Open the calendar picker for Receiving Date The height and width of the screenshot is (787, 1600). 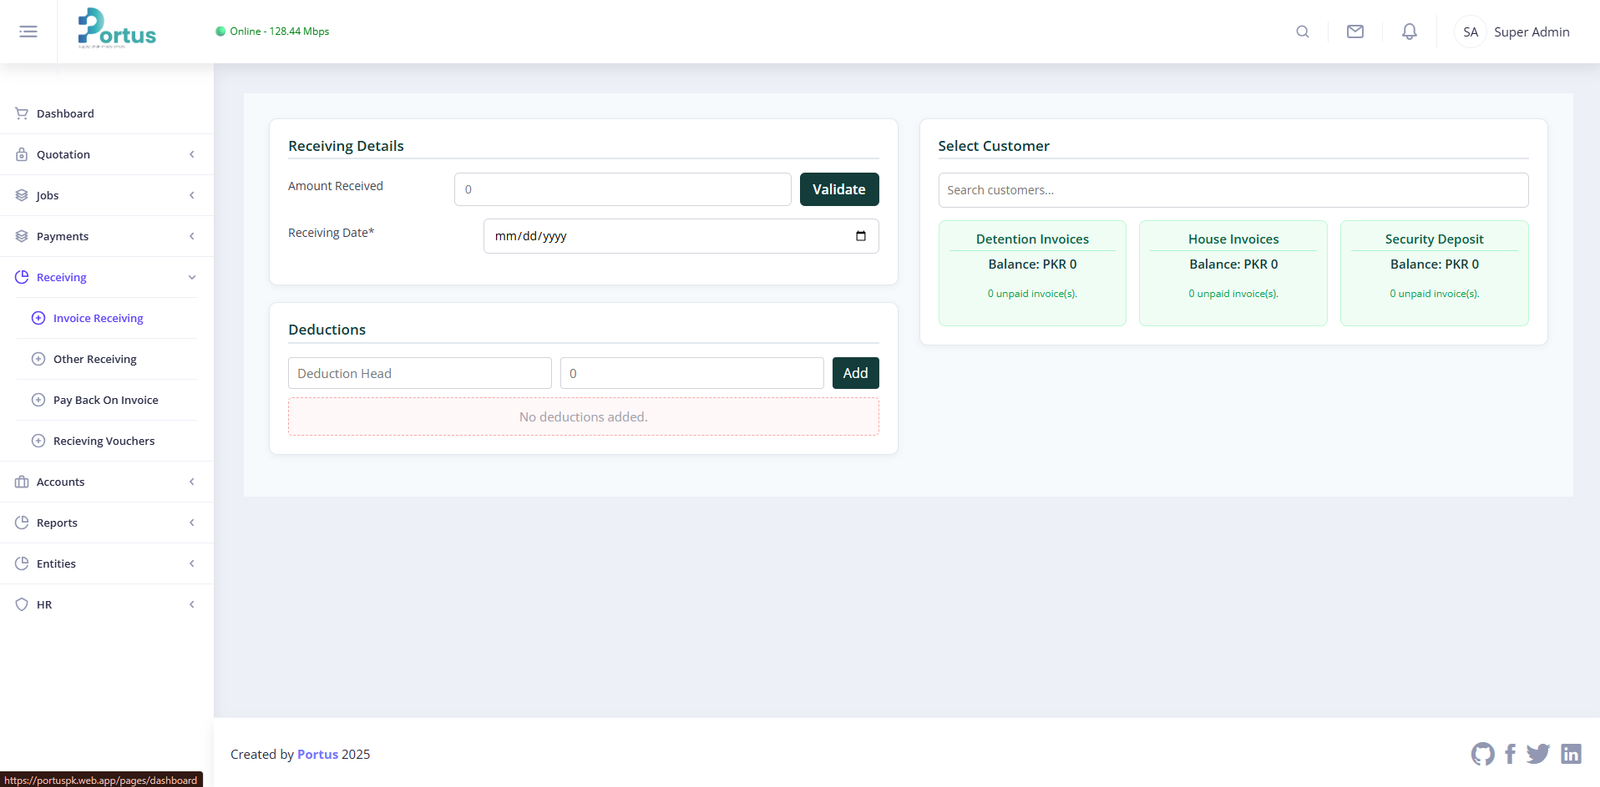[860, 236]
